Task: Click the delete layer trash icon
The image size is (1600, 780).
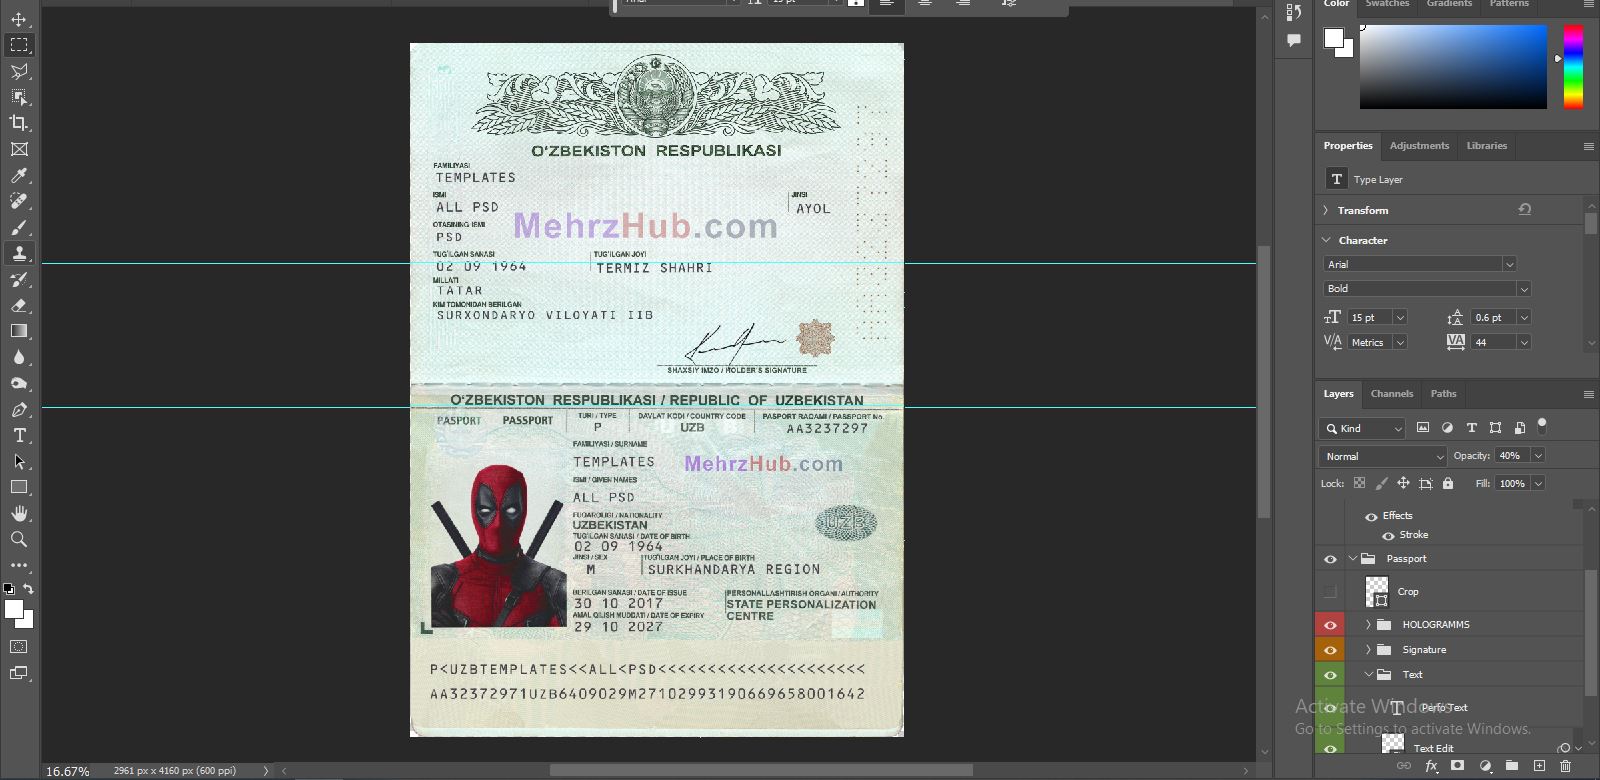Action: click(1565, 766)
